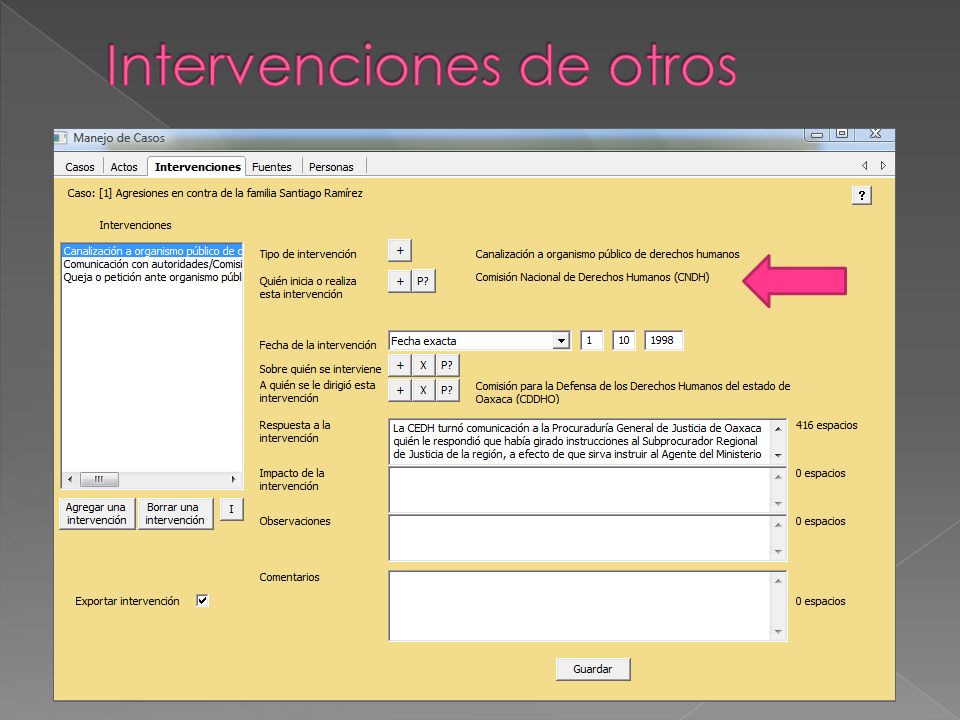Click in Impacto de la intervención text box
The image size is (960, 720).
click(579, 490)
